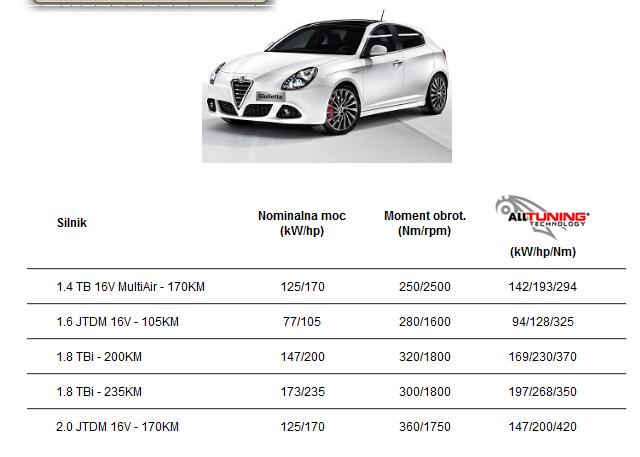Select the 2.0 JTDM 16V - 170KM engine
This screenshot has height=457, width=640.
[x=118, y=427]
